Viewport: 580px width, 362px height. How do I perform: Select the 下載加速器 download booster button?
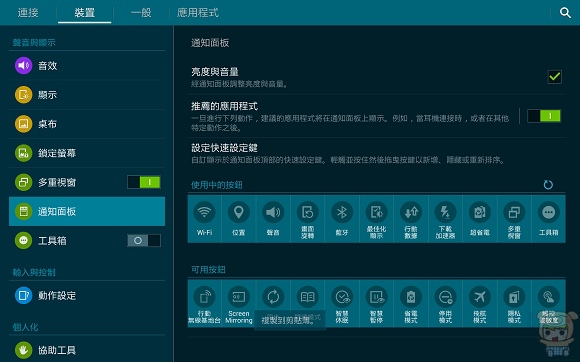[445, 219]
